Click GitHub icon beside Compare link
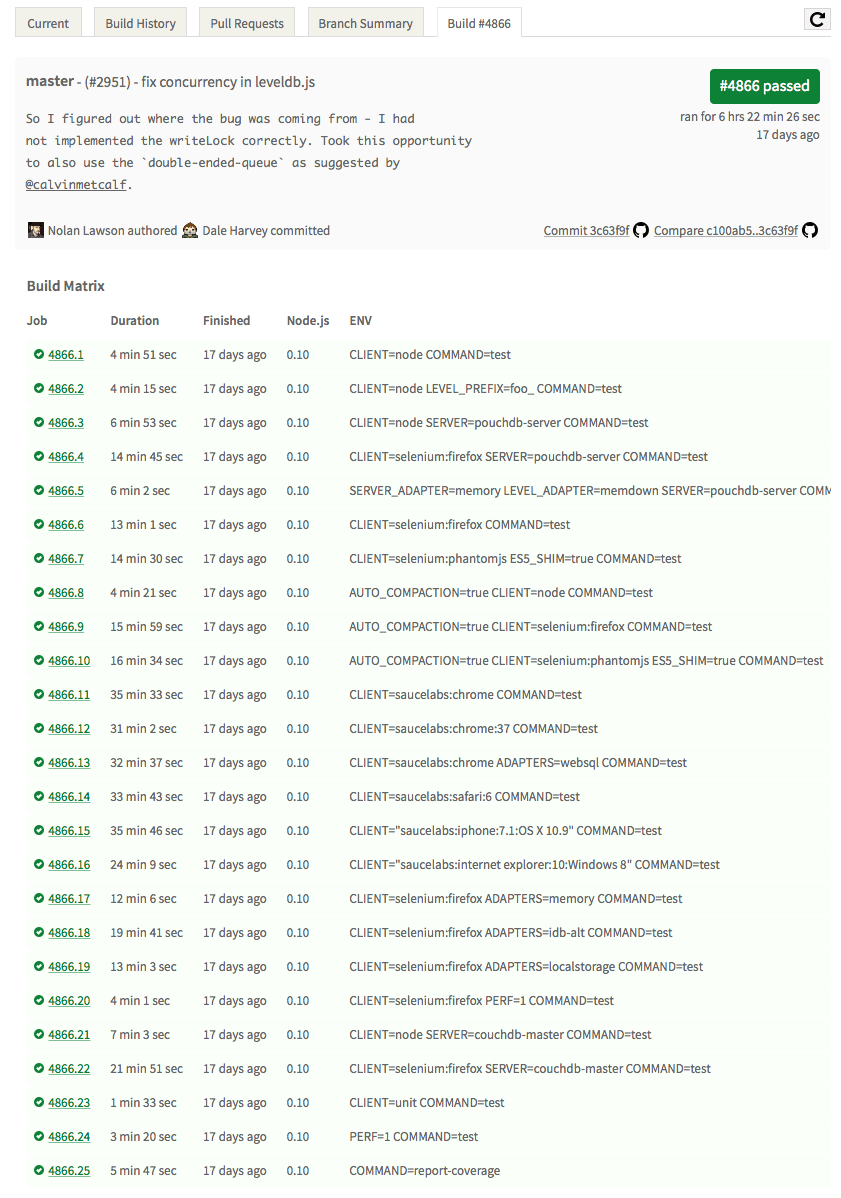The image size is (841, 1198). point(810,231)
